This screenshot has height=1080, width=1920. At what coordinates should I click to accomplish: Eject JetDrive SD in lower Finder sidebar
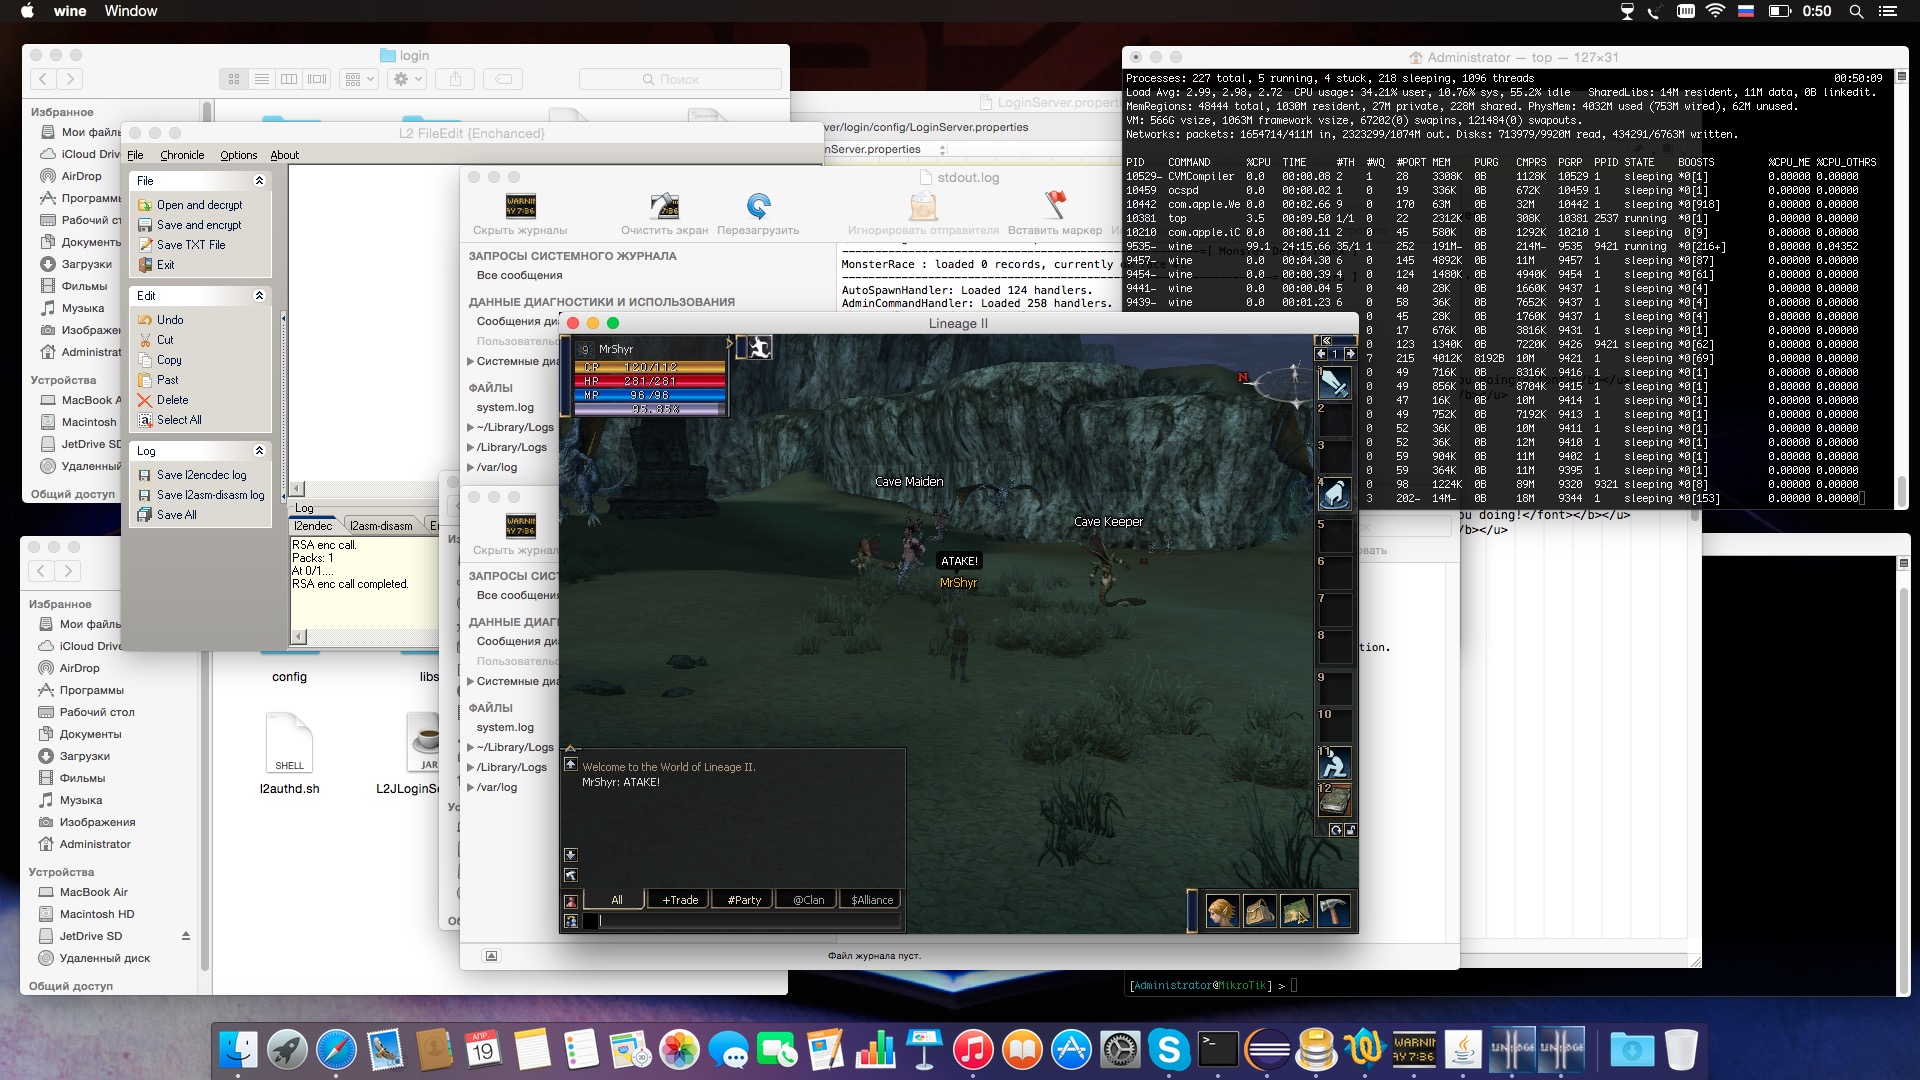(x=185, y=936)
